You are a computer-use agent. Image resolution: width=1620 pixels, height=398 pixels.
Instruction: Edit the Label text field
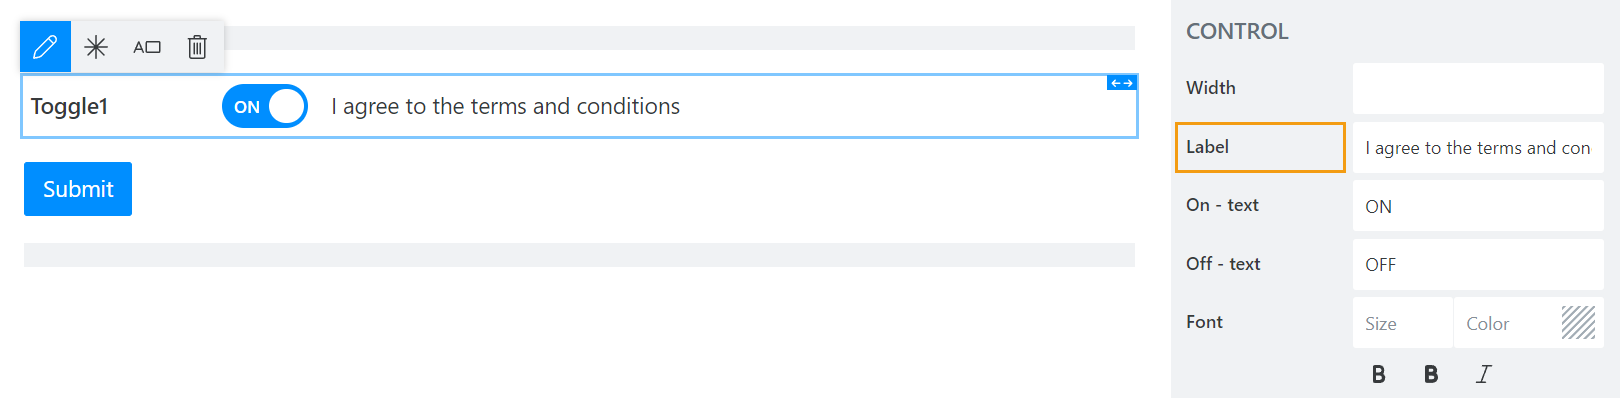(x=1478, y=147)
